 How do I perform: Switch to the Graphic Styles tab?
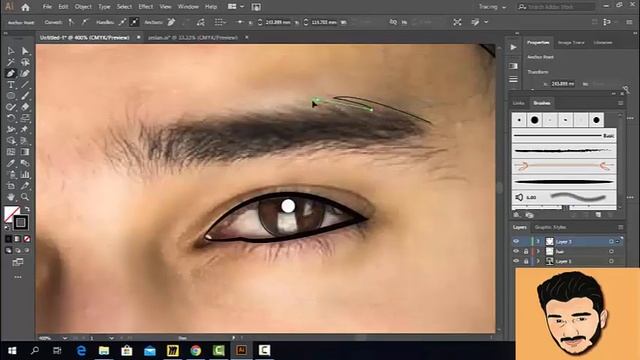pos(551,227)
